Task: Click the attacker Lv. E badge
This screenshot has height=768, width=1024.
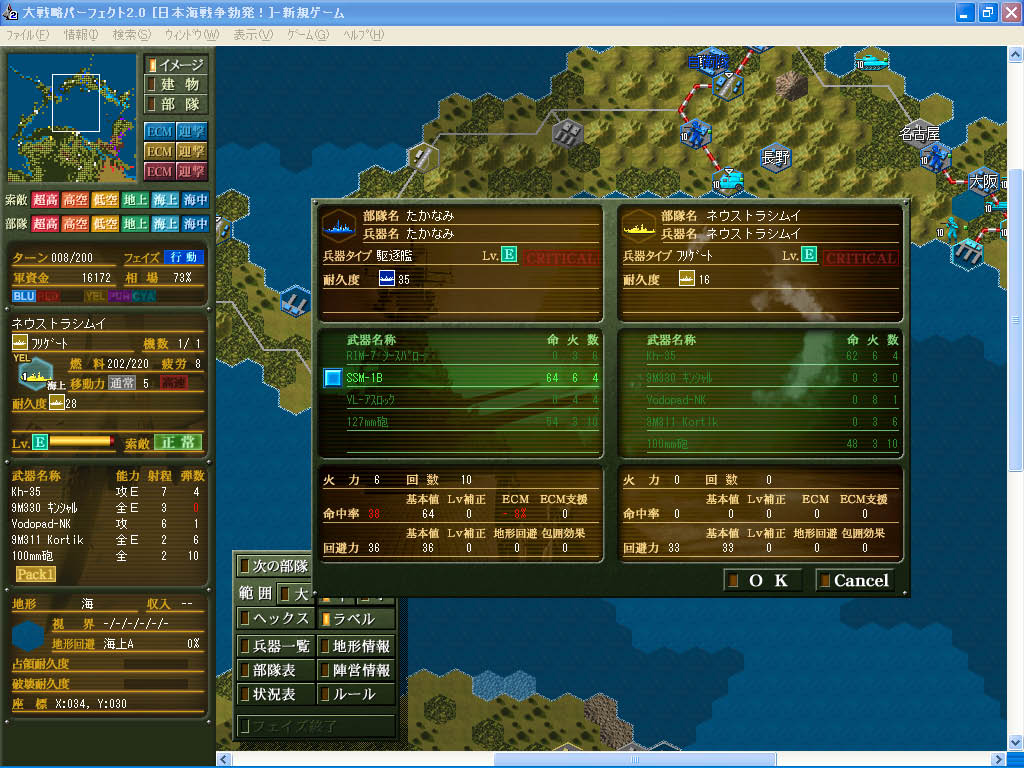Action: tap(509, 255)
